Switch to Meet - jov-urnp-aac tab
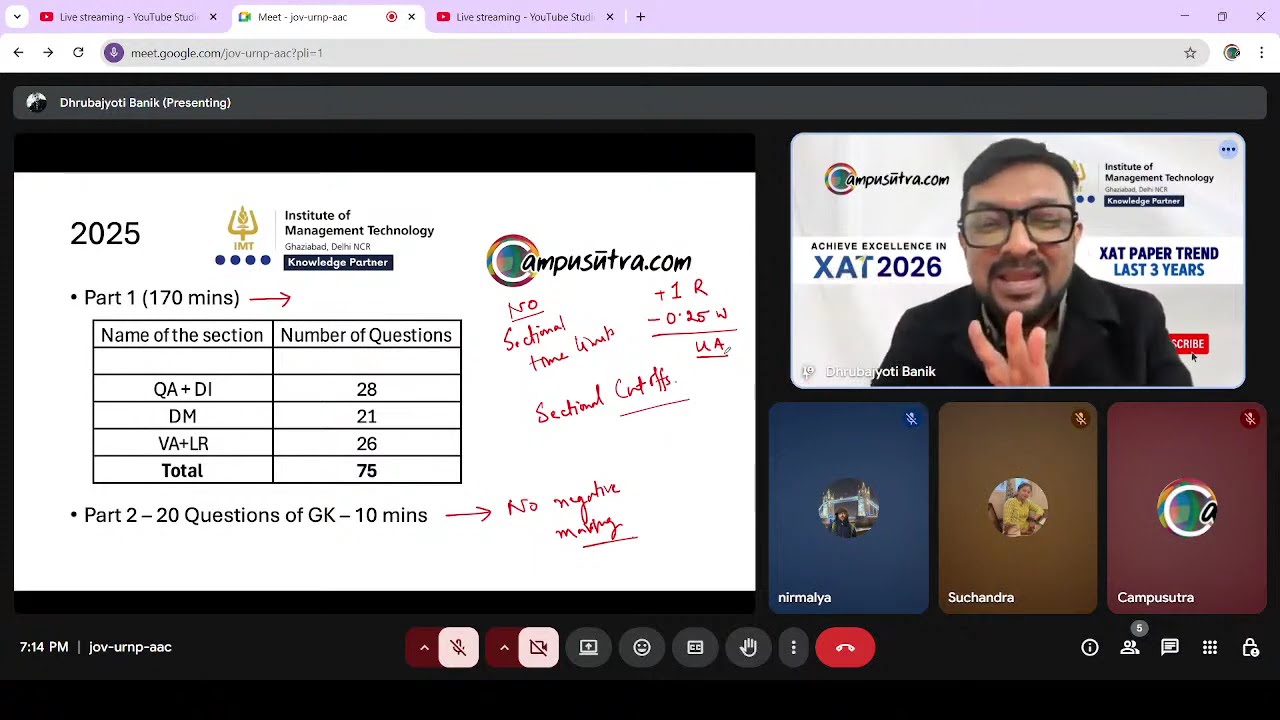Image resolution: width=1280 pixels, height=720 pixels. 302,17
